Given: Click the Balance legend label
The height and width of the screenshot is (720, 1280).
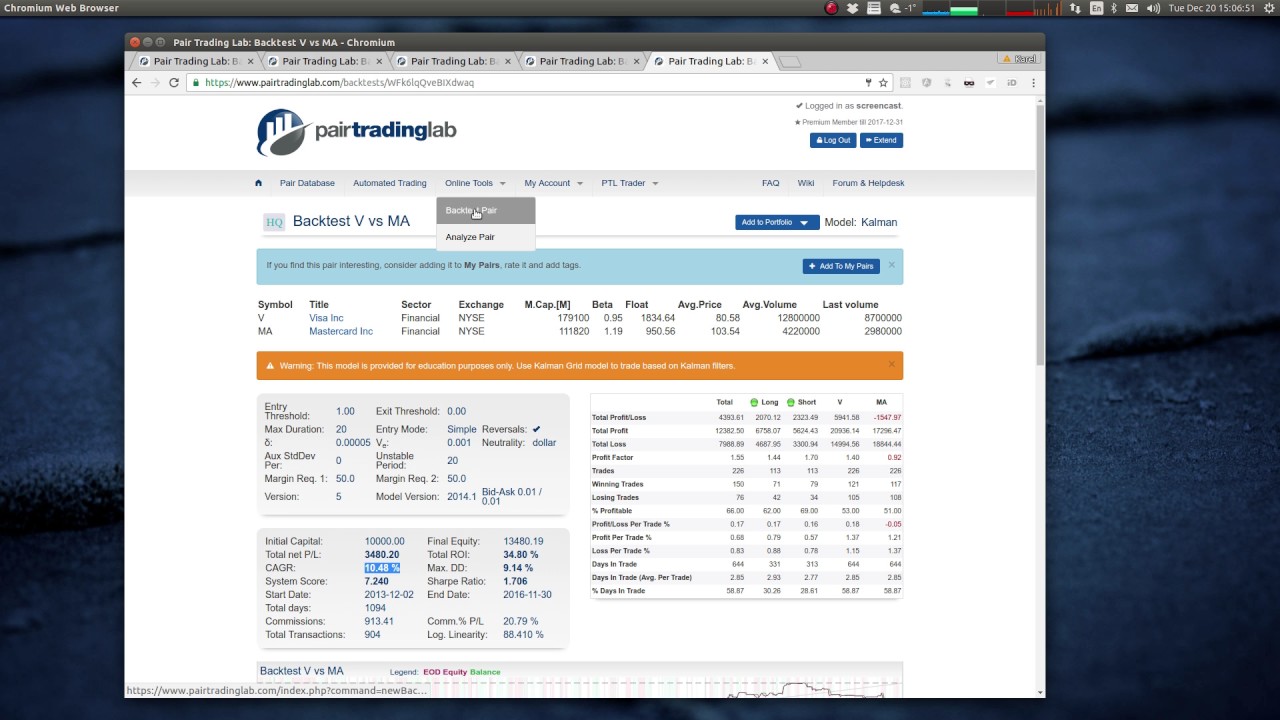Looking at the screenshot, I should click(485, 672).
